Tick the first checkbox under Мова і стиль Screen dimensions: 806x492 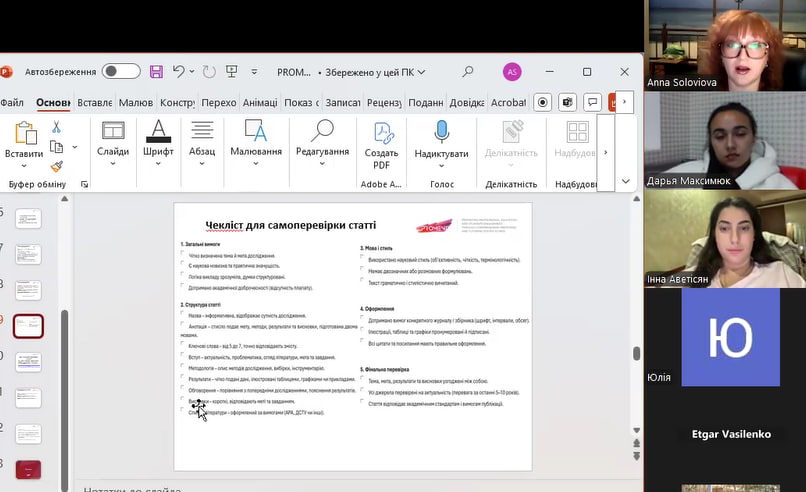click(x=363, y=258)
